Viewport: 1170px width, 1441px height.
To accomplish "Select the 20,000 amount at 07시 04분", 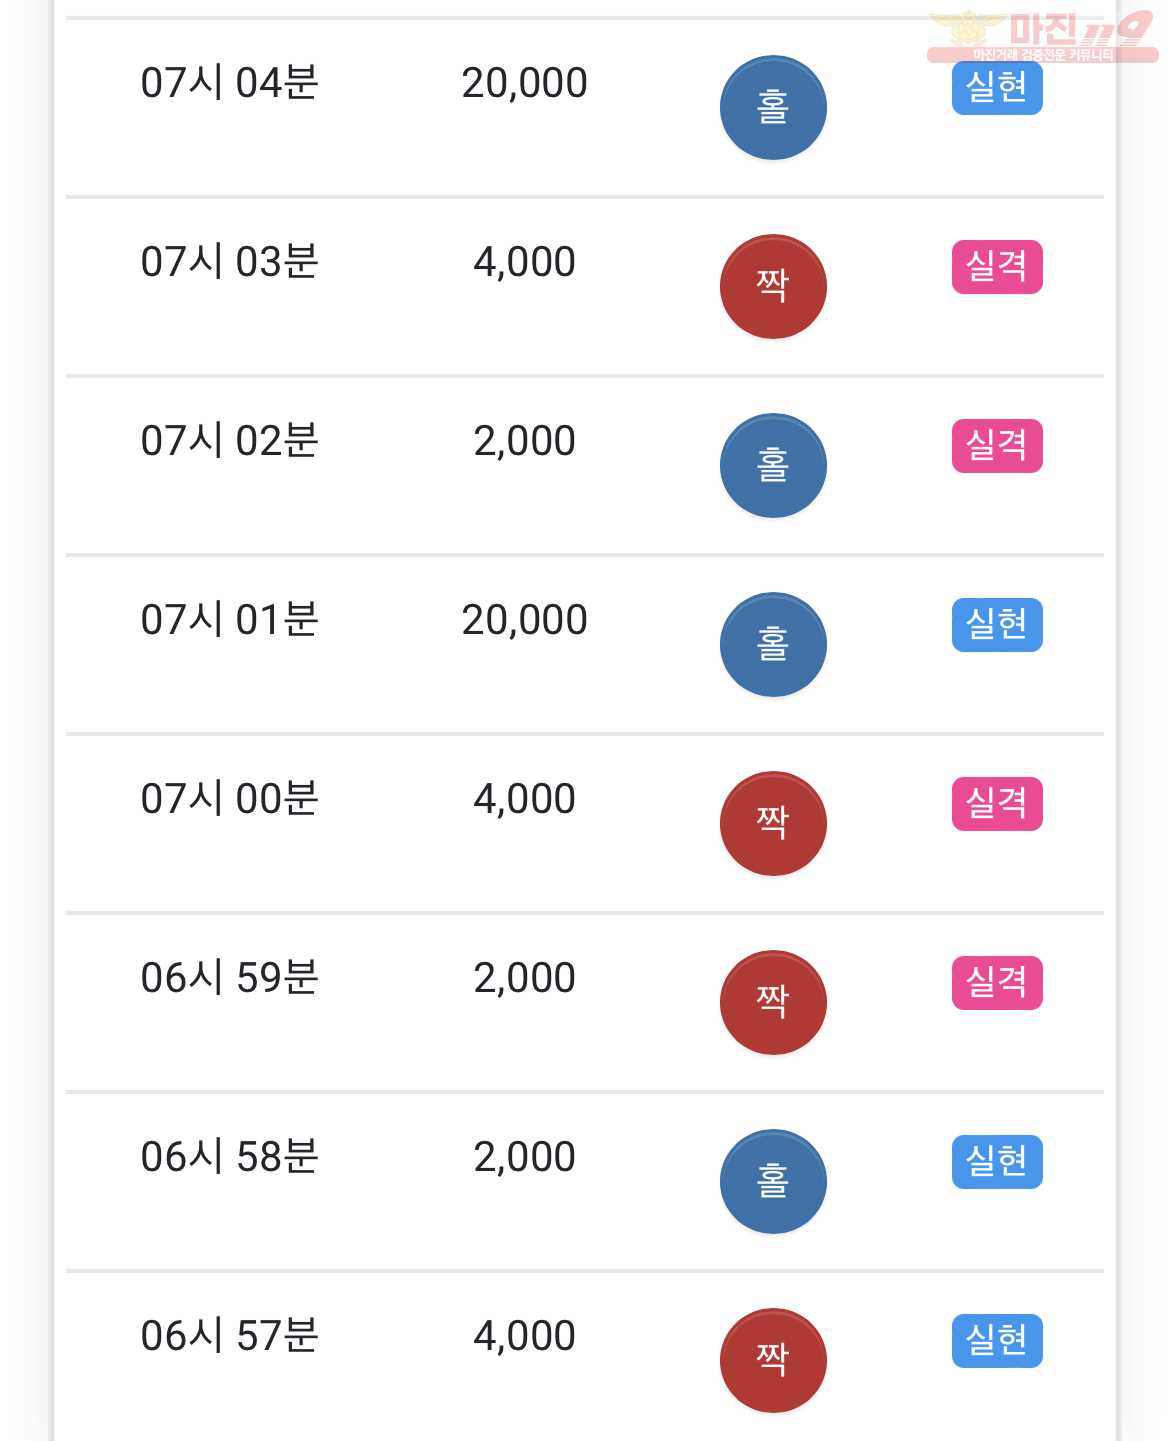I will point(524,84).
